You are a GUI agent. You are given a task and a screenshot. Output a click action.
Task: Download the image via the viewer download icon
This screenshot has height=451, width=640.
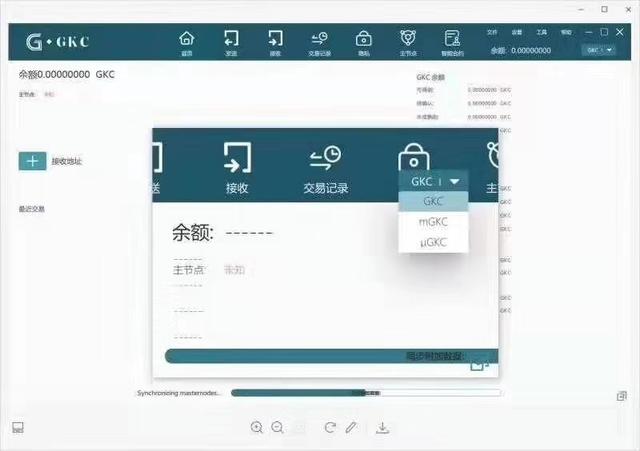point(382,427)
